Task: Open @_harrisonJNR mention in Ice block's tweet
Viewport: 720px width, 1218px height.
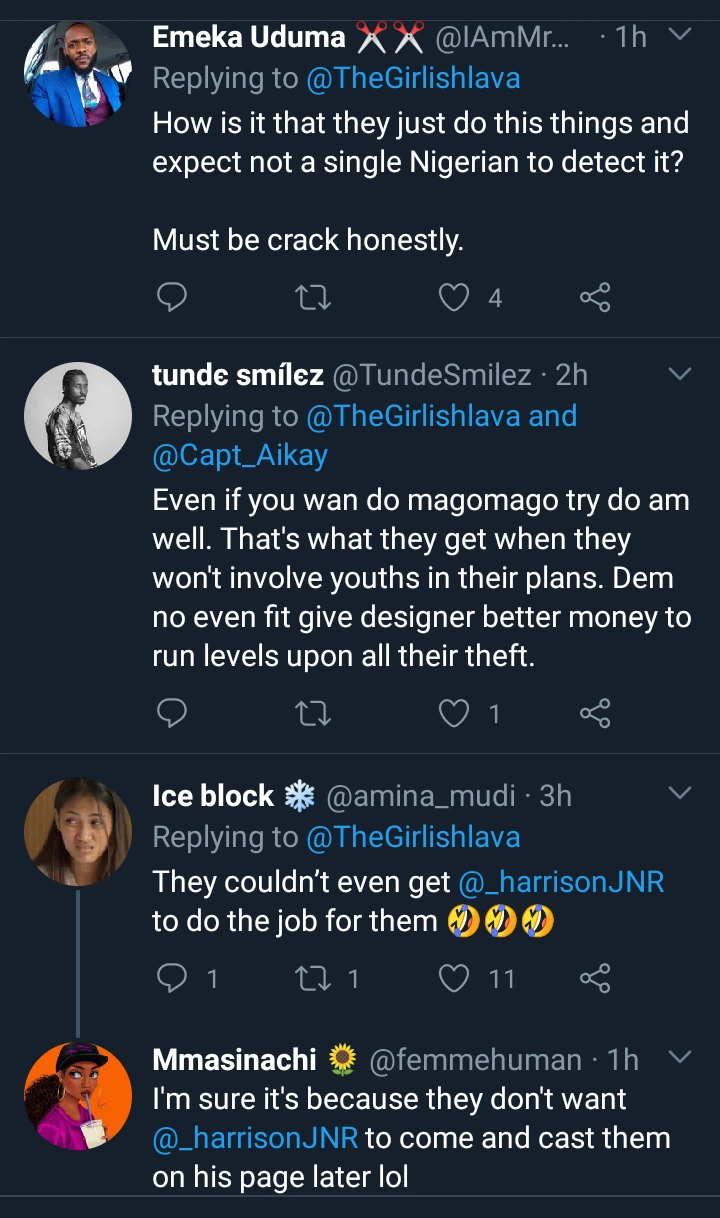Action: (561, 882)
